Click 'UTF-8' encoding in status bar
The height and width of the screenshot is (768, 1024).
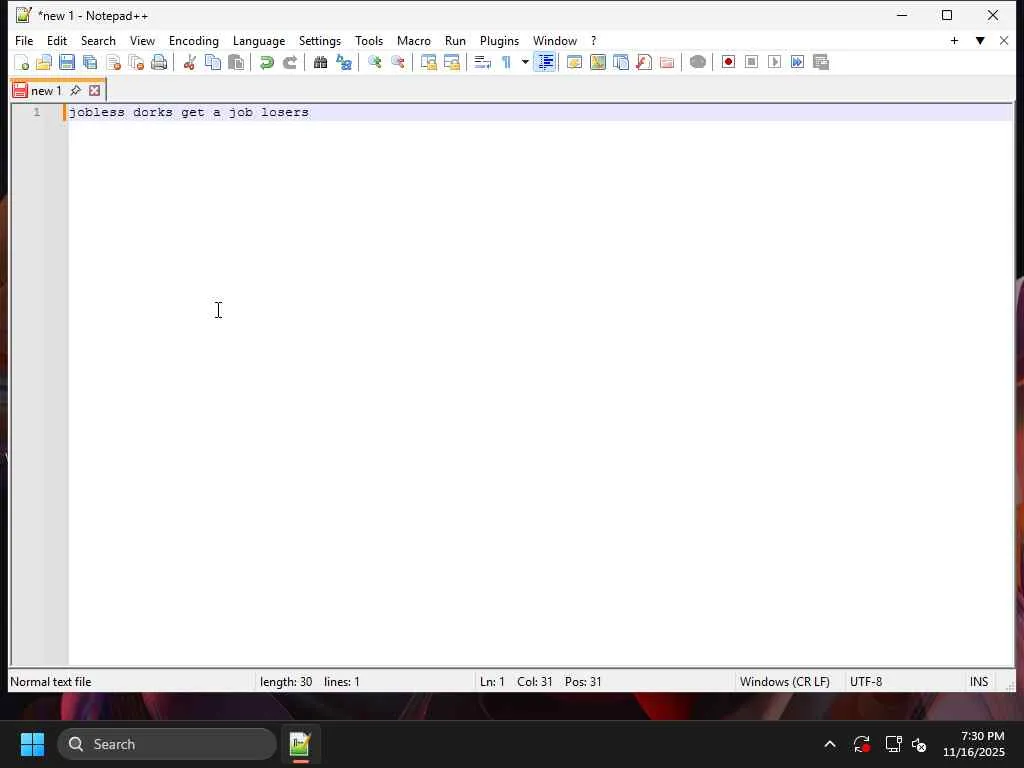pos(866,682)
